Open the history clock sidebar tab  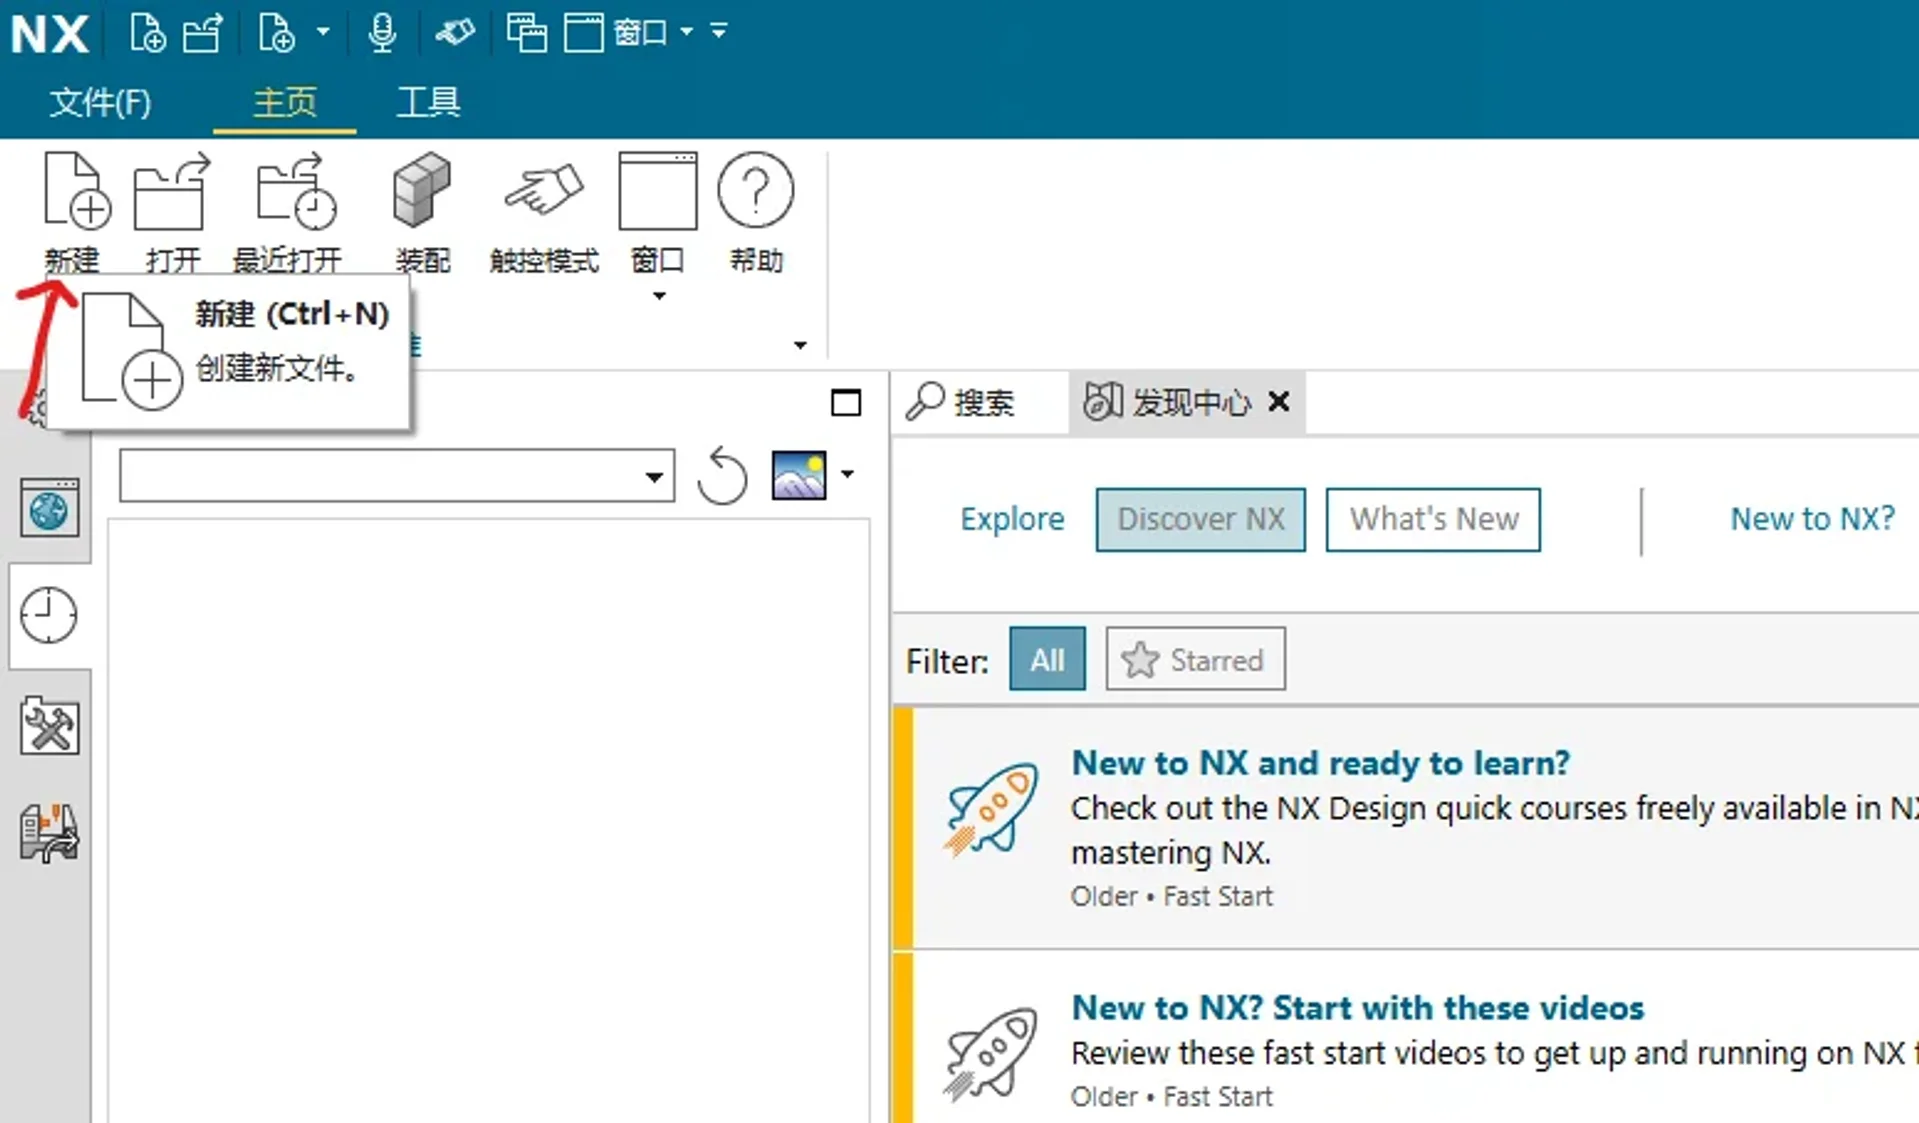(48, 615)
